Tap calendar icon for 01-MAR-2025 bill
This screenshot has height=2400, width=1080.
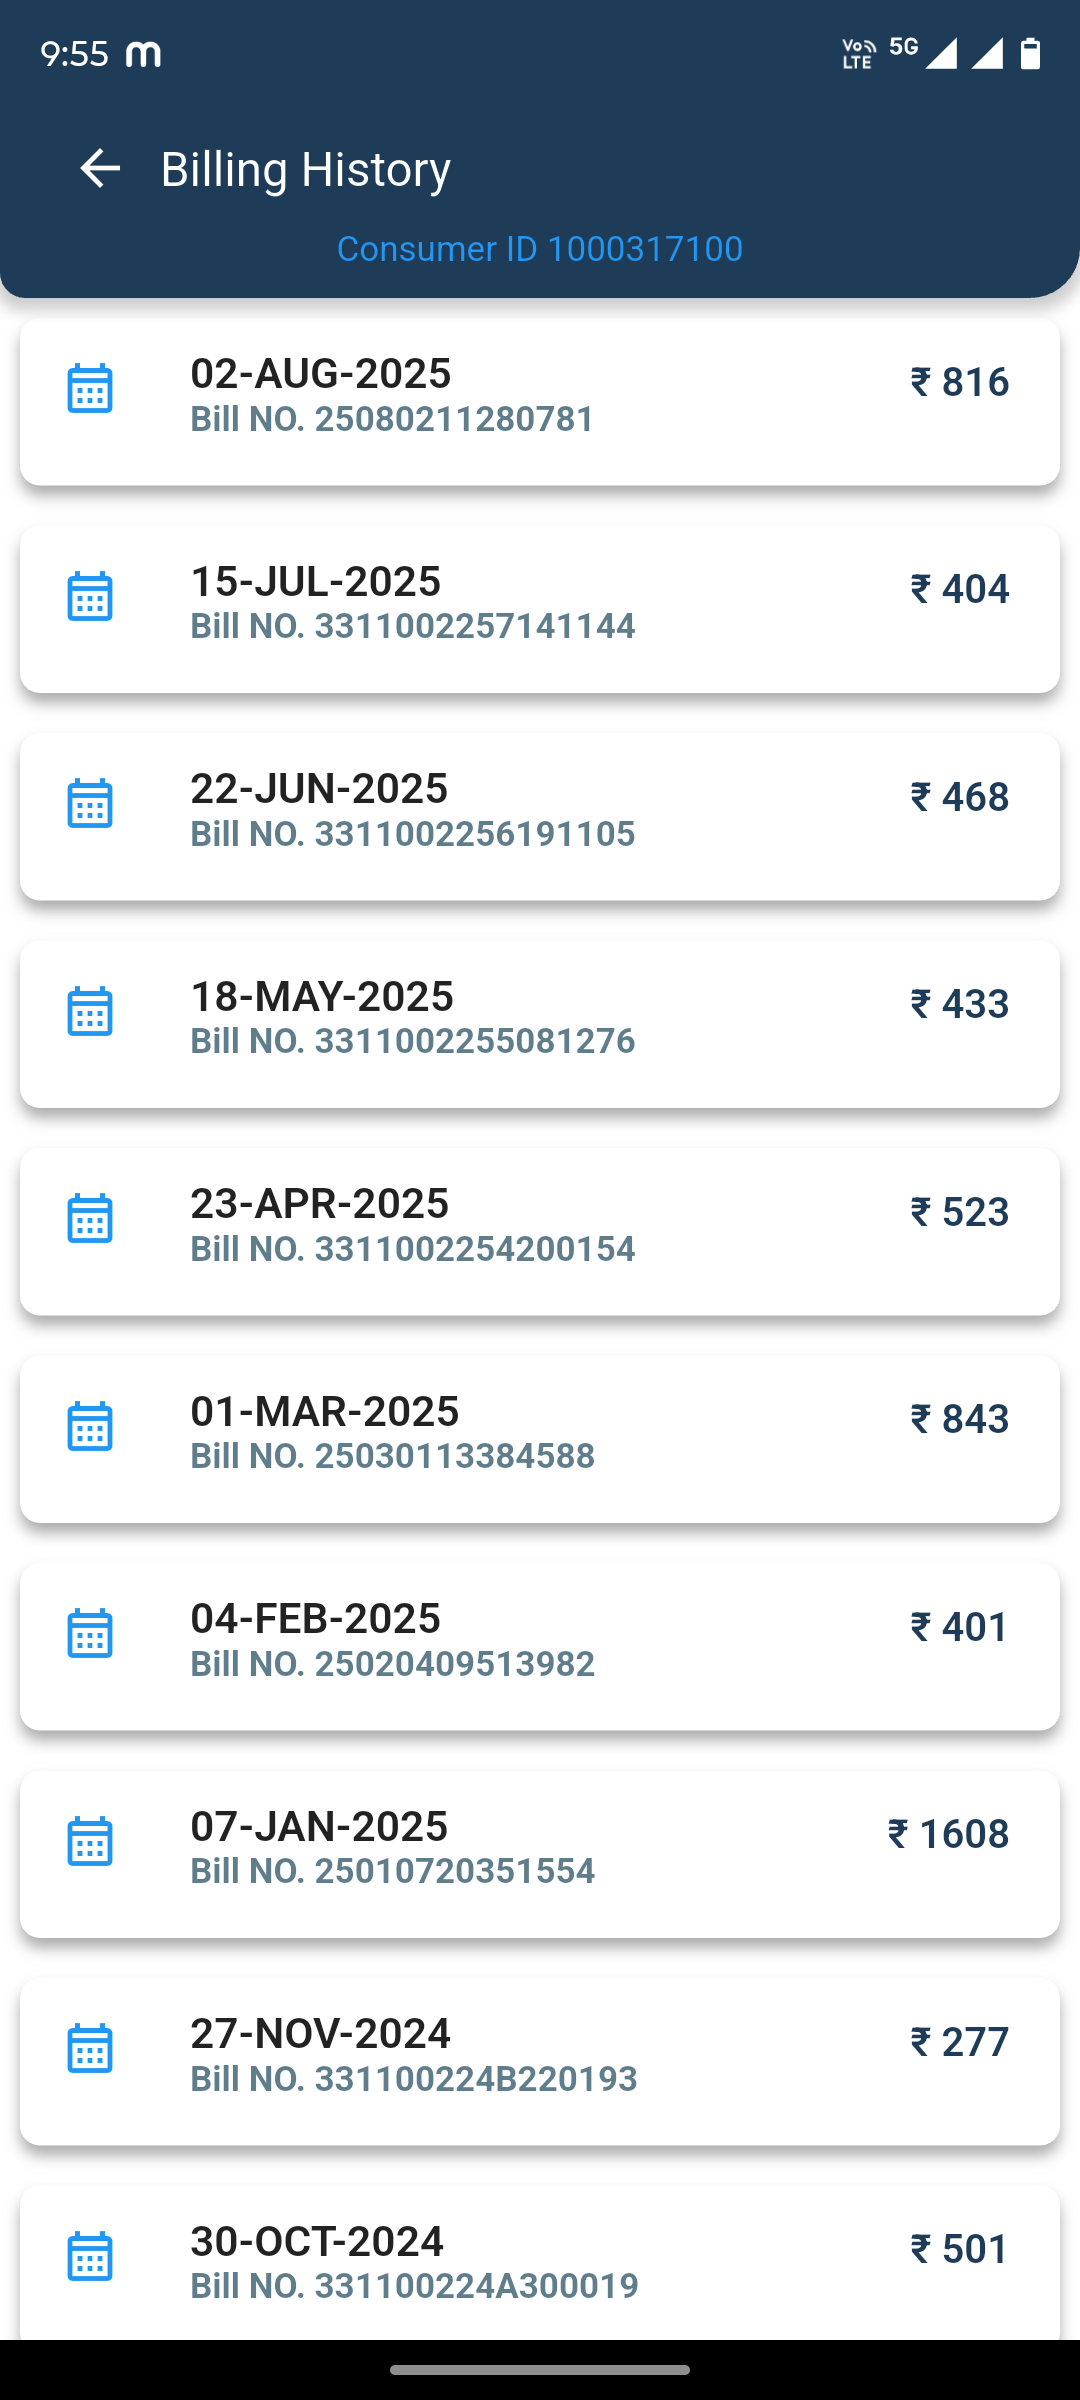90,1426
